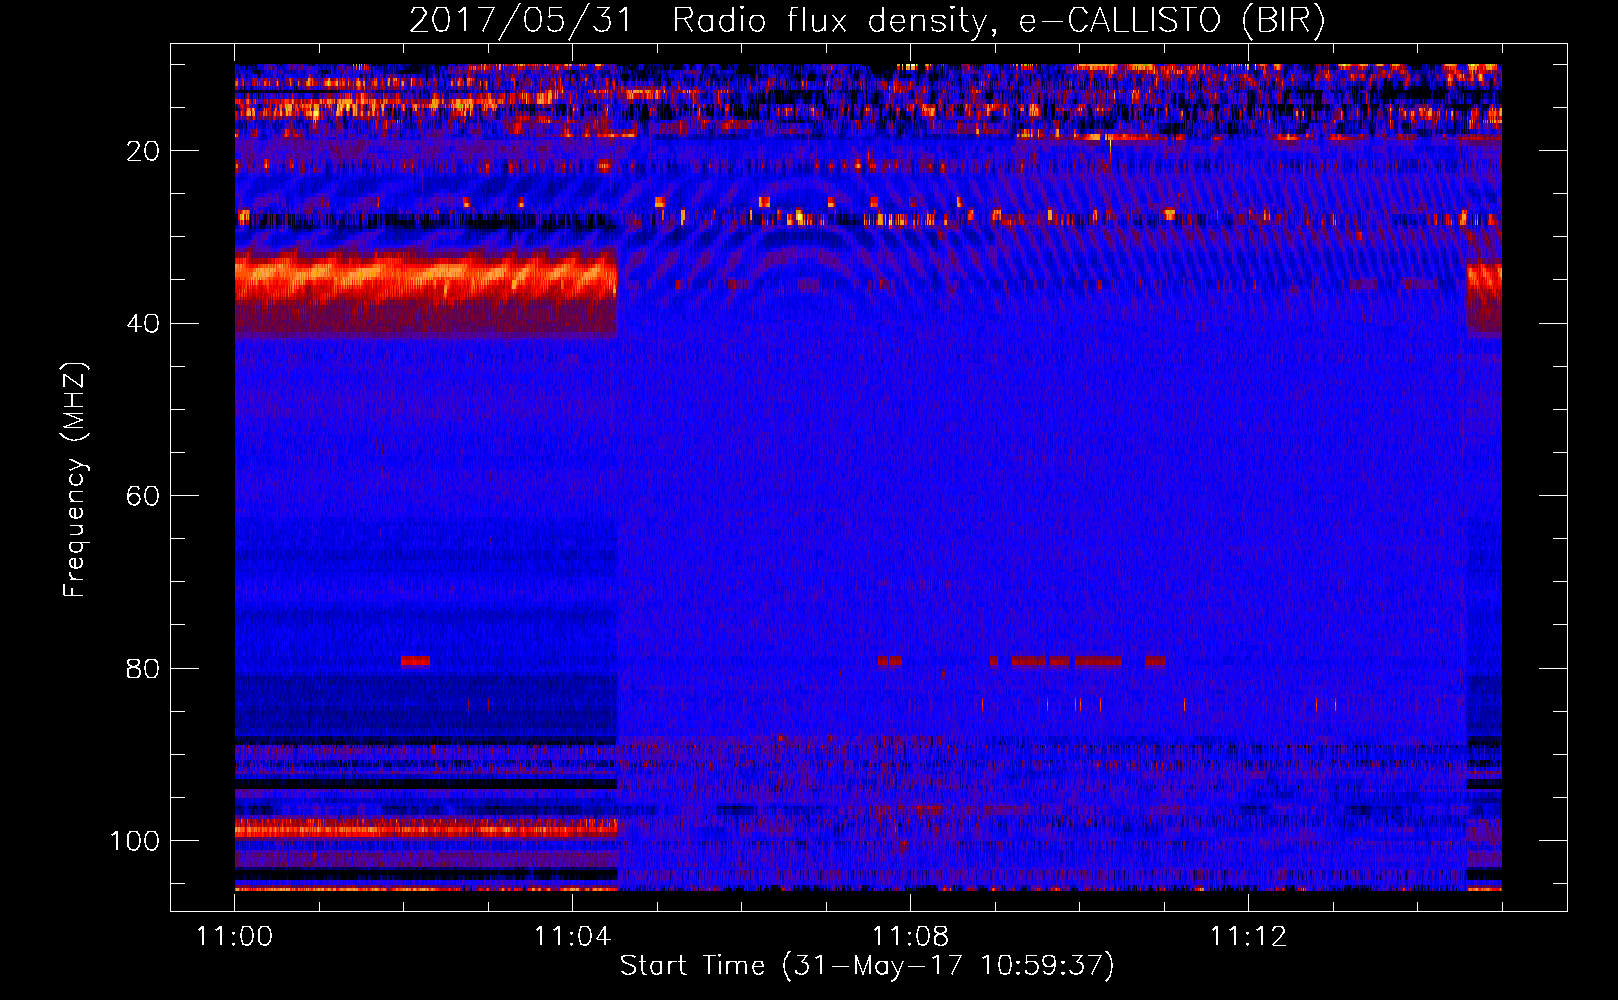This screenshot has height=1000, width=1618.
Task: Click the 20 MHz frequency tick label
Action: [x=143, y=151]
